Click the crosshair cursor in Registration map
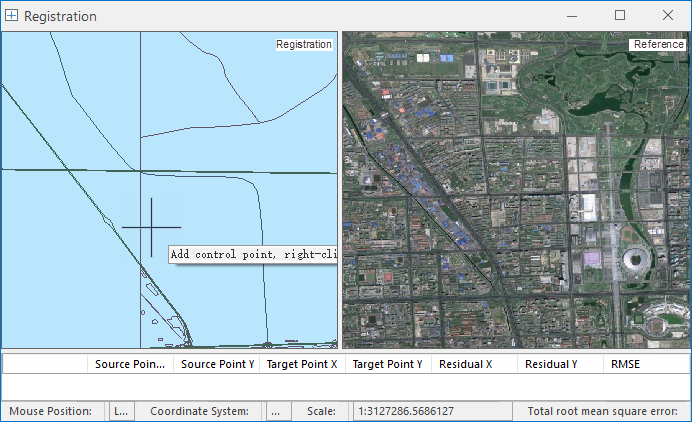692x422 pixels. (152, 227)
